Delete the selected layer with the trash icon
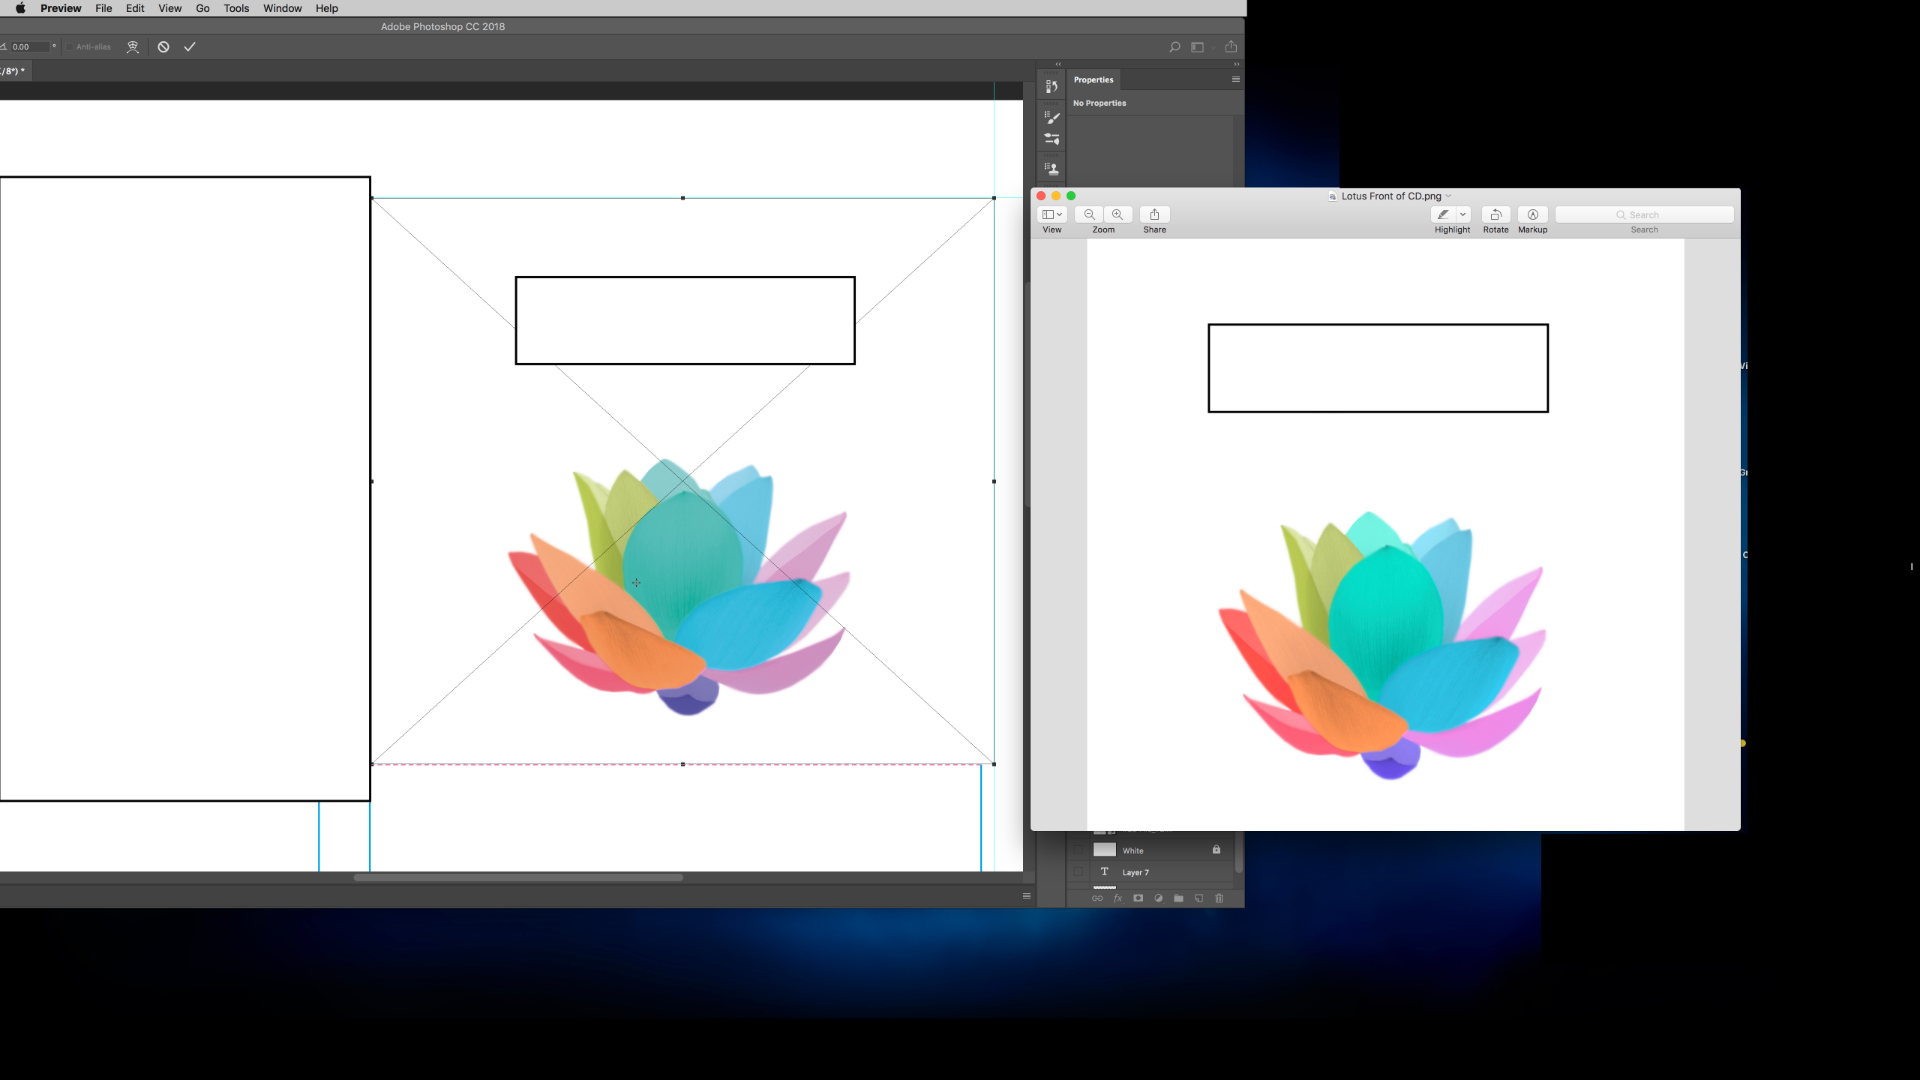This screenshot has height=1080, width=1920. pyautogui.click(x=1219, y=898)
